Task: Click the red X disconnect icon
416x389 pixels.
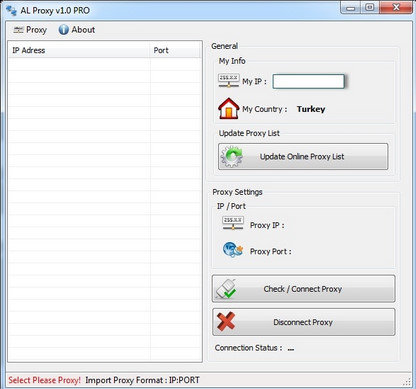Action: tap(226, 321)
